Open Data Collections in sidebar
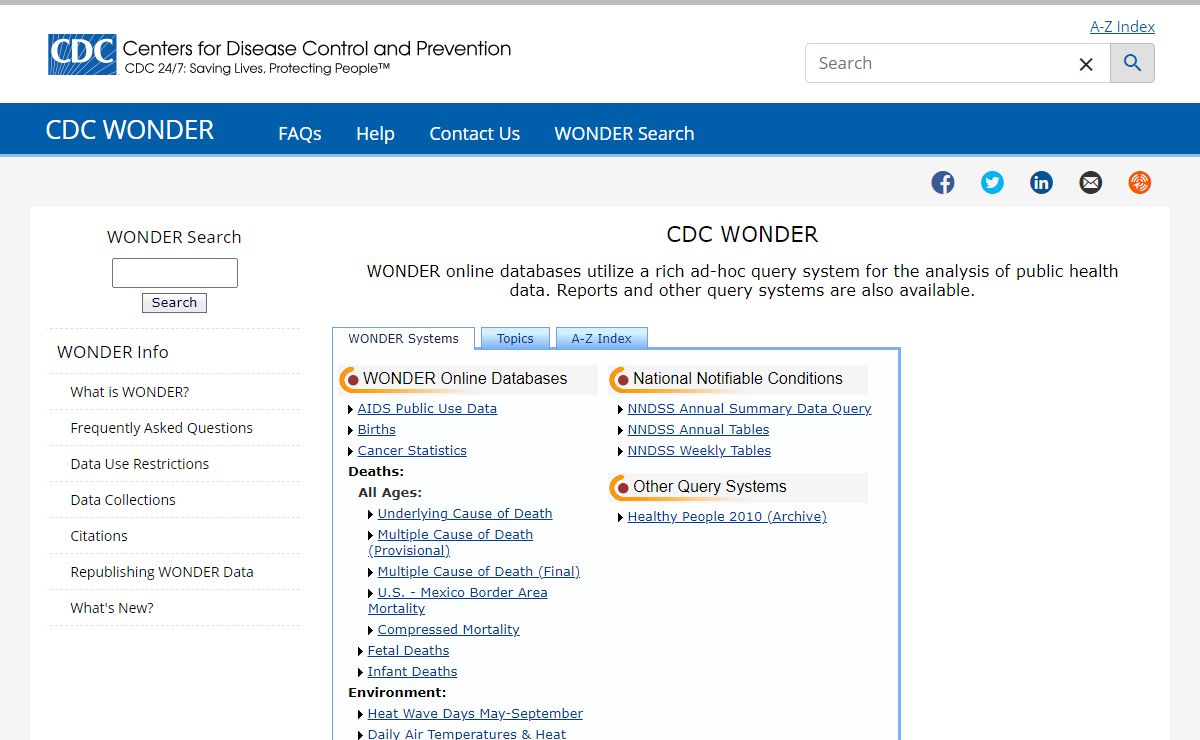 (x=123, y=500)
